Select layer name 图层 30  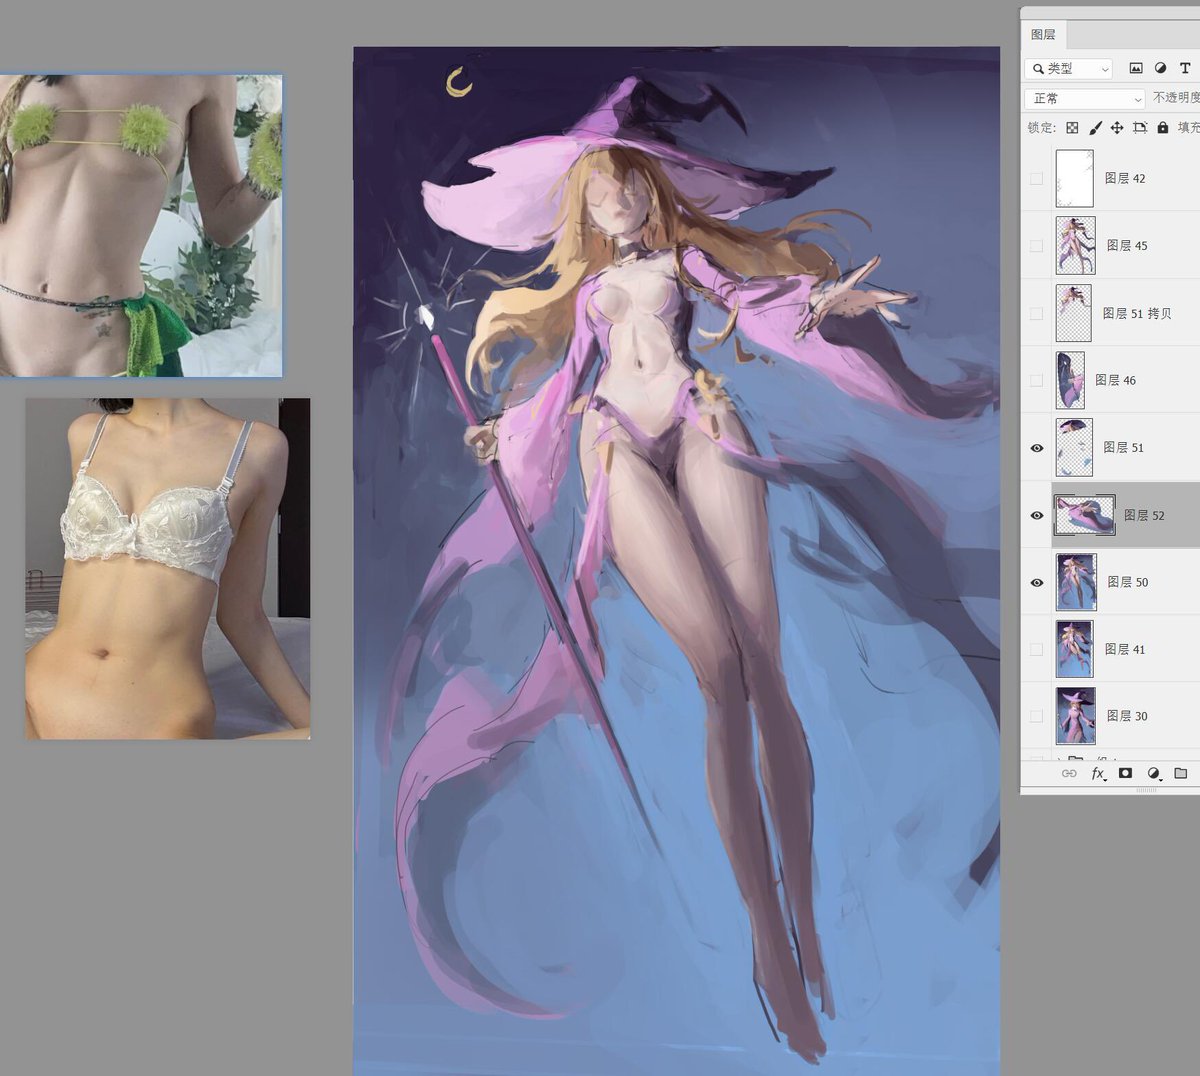tap(1127, 716)
